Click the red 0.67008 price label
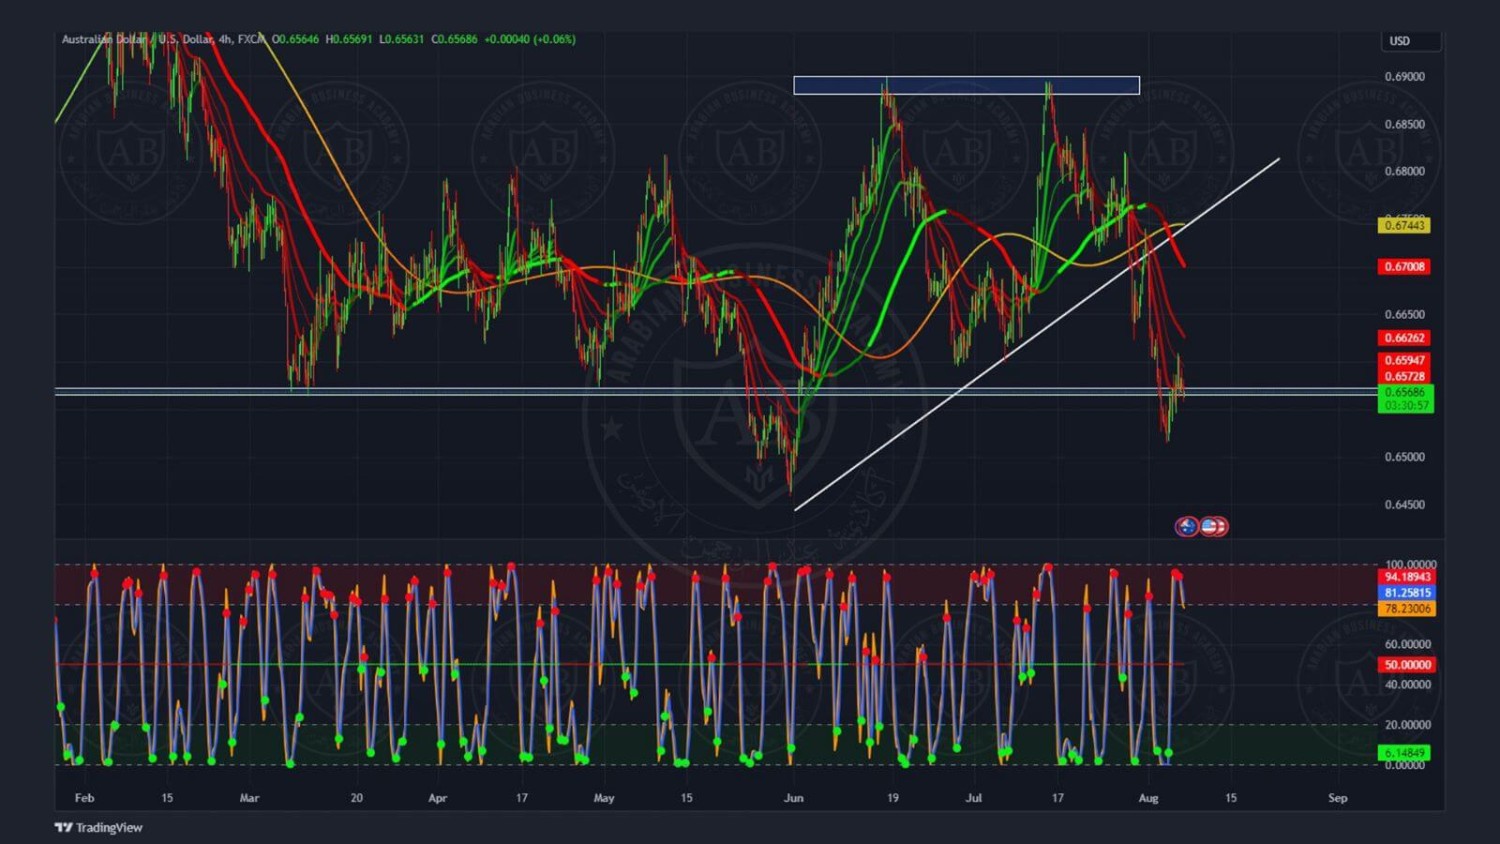Screen dimensions: 1500x844 coord(1404,267)
